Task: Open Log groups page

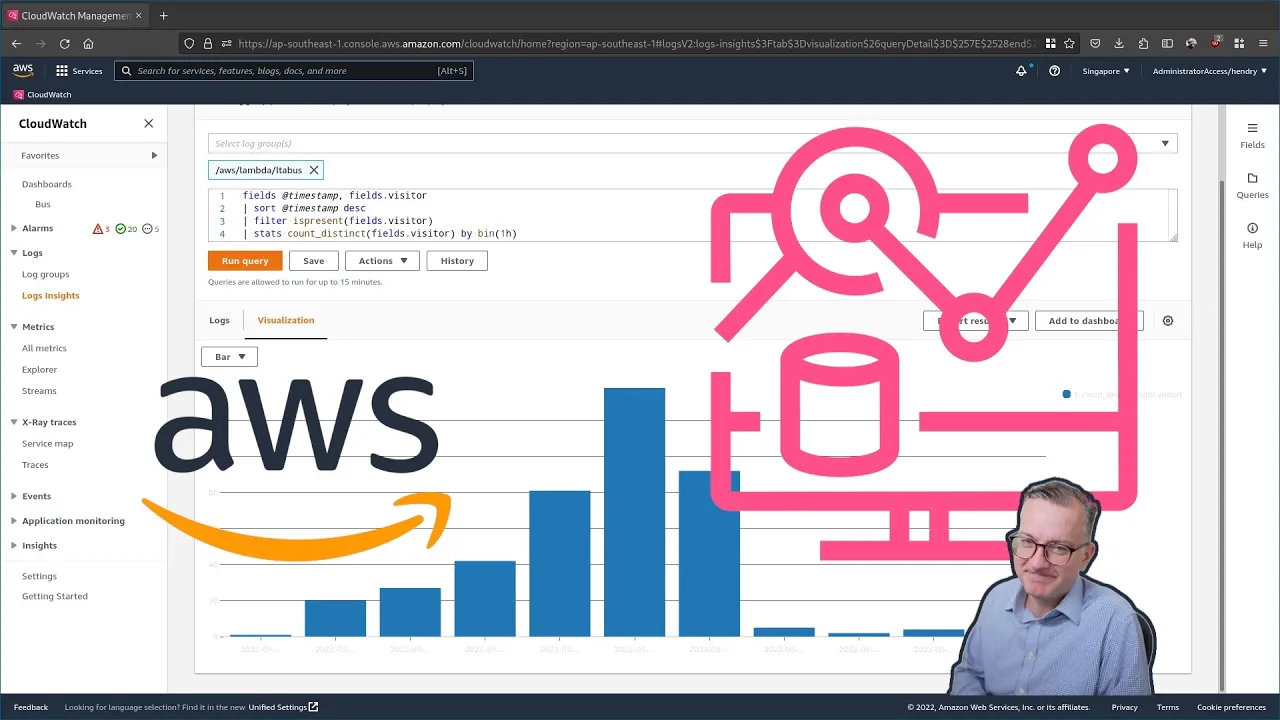Action: tap(46, 274)
